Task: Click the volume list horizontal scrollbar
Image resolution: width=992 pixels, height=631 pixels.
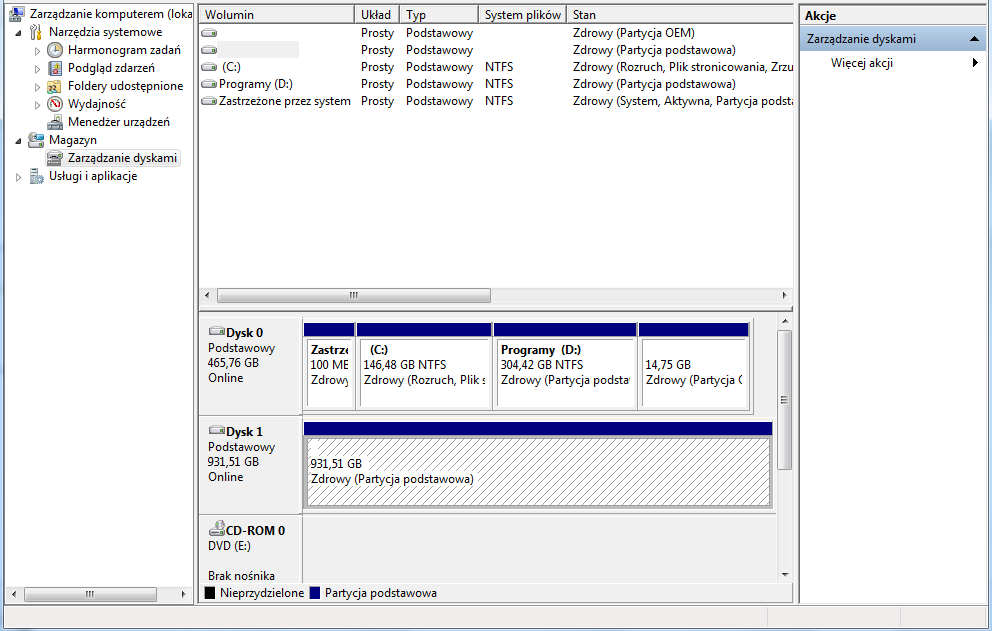Action: click(x=353, y=296)
